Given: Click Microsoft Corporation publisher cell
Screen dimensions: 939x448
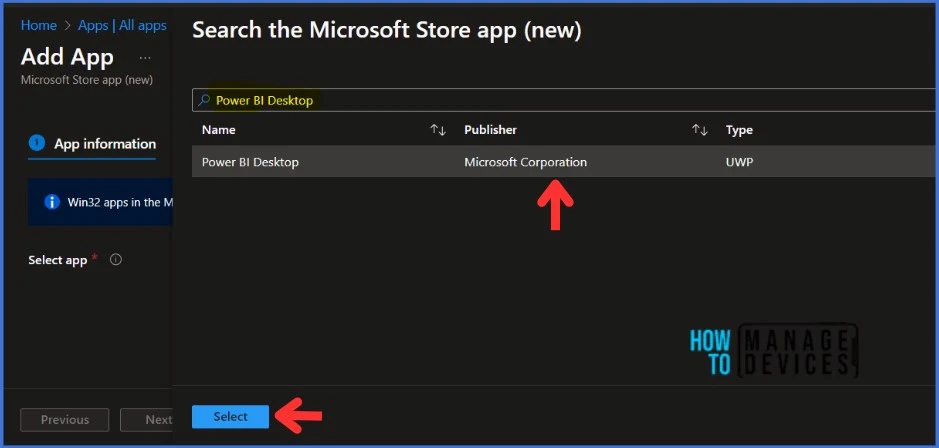Looking at the screenshot, I should coord(525,162).
